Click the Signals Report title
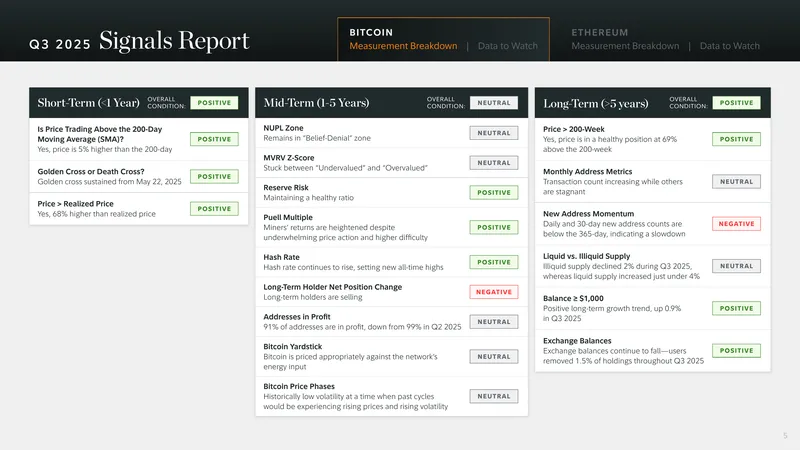 point(174,41)
